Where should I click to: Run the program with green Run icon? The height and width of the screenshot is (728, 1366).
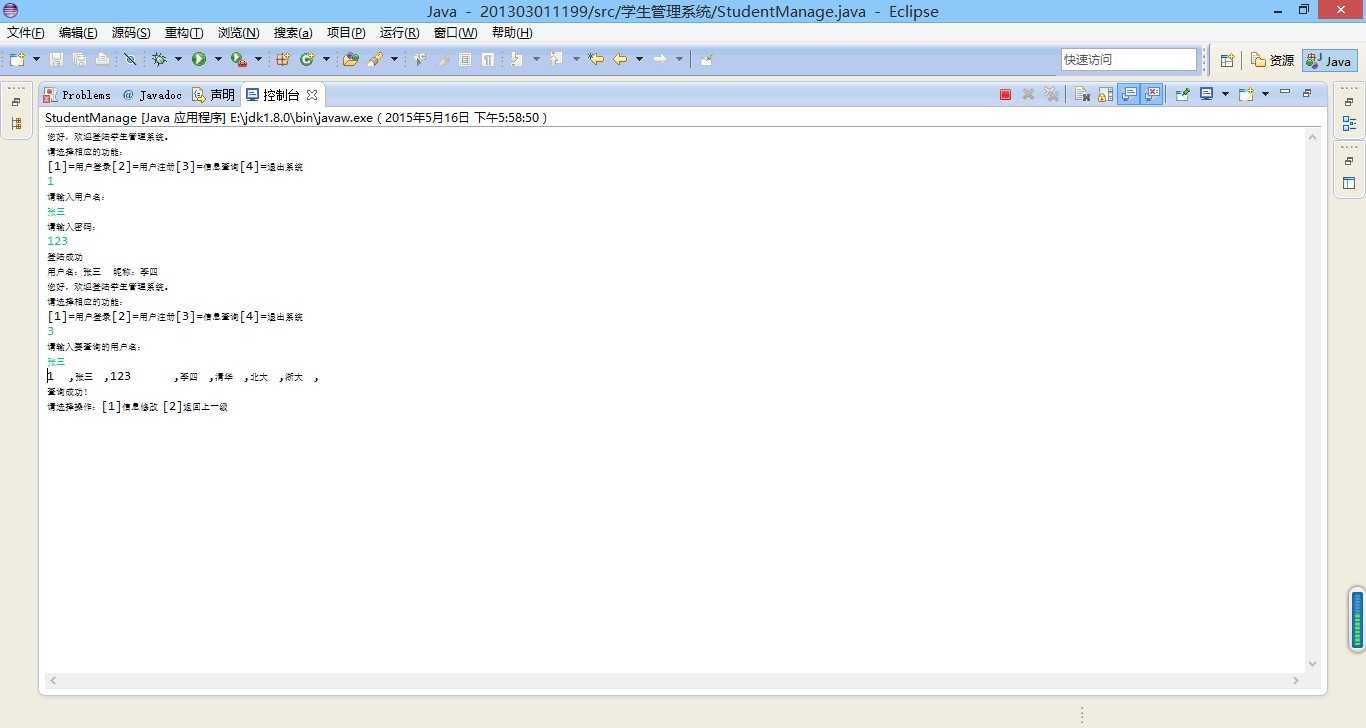199,59
